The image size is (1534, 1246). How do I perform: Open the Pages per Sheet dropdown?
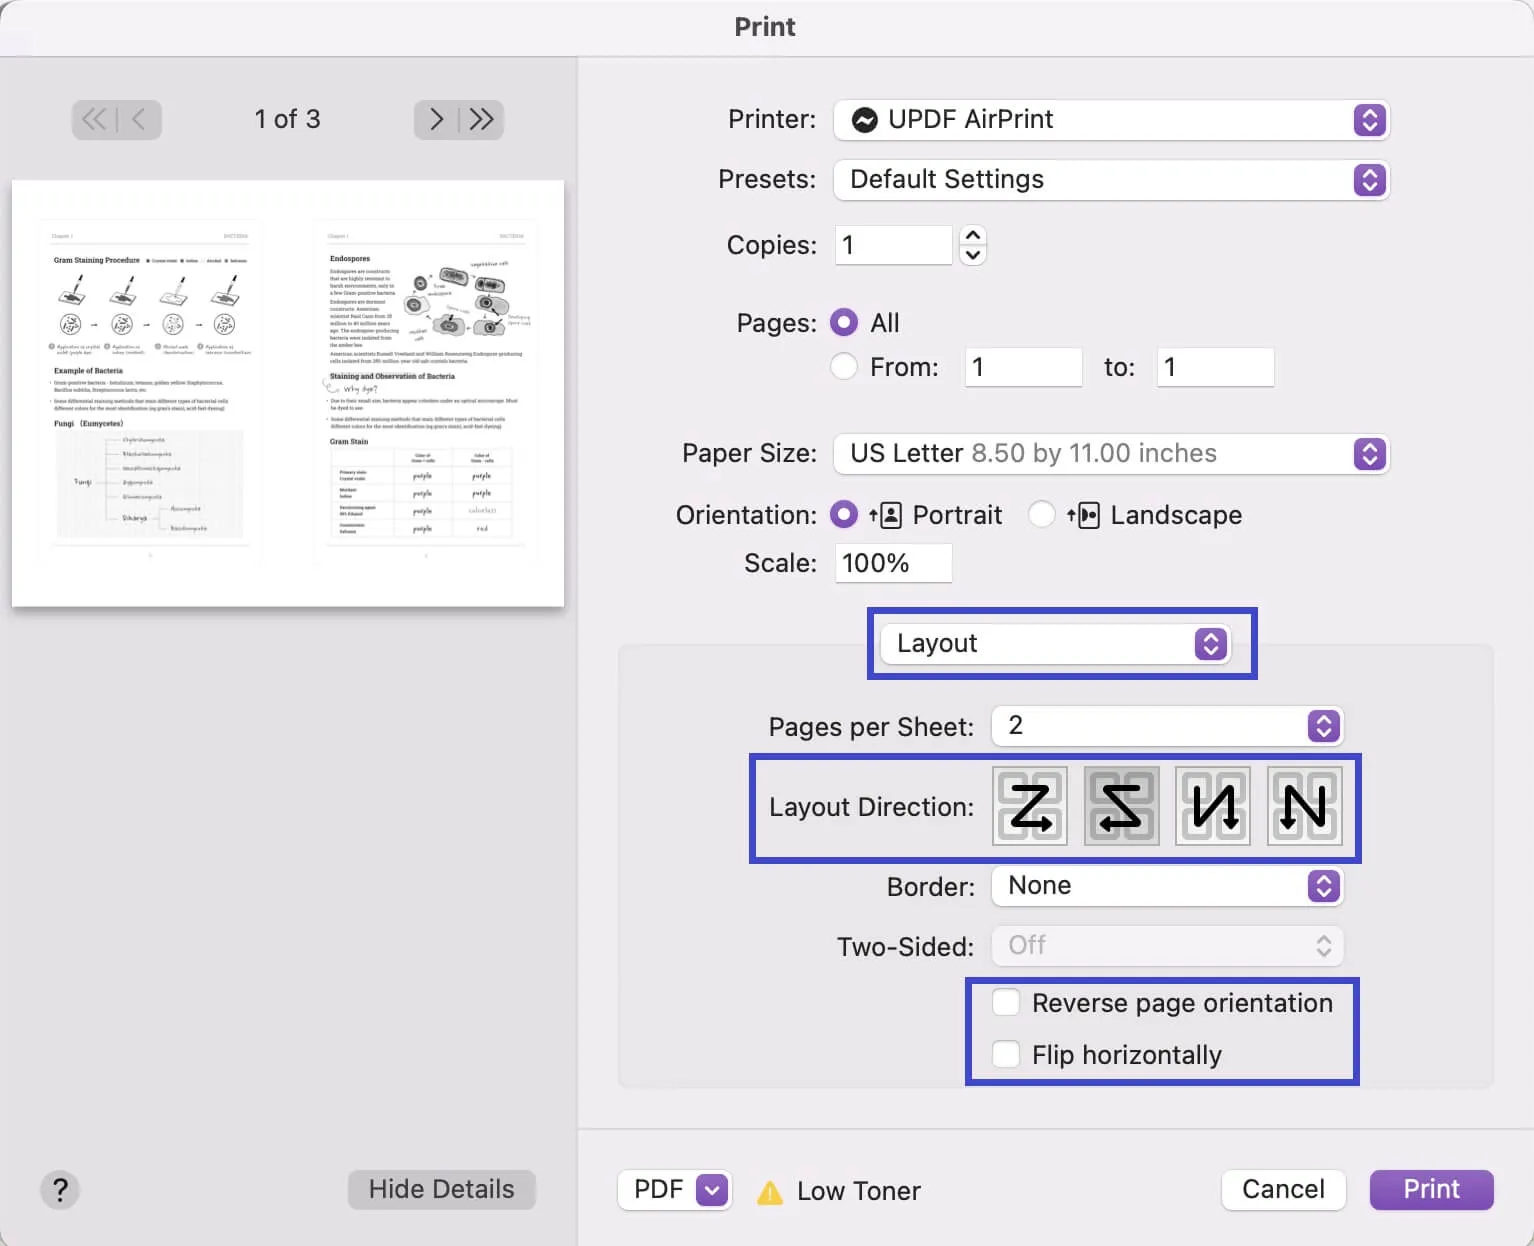click(1166, 726)
